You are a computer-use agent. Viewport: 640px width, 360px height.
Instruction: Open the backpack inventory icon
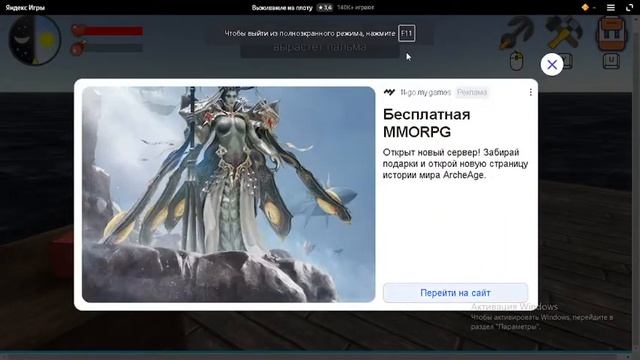pyautogui.click(x=611, y=33)
